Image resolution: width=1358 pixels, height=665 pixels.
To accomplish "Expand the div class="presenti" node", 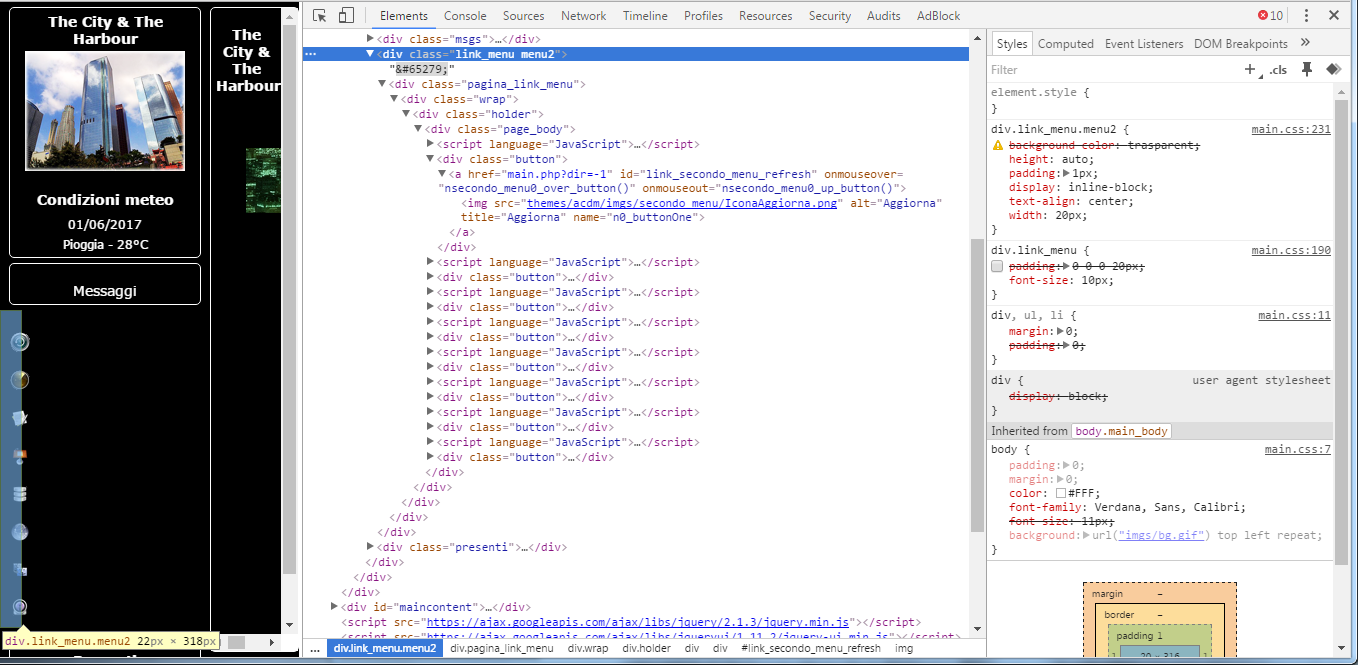I will coord(371,548).
